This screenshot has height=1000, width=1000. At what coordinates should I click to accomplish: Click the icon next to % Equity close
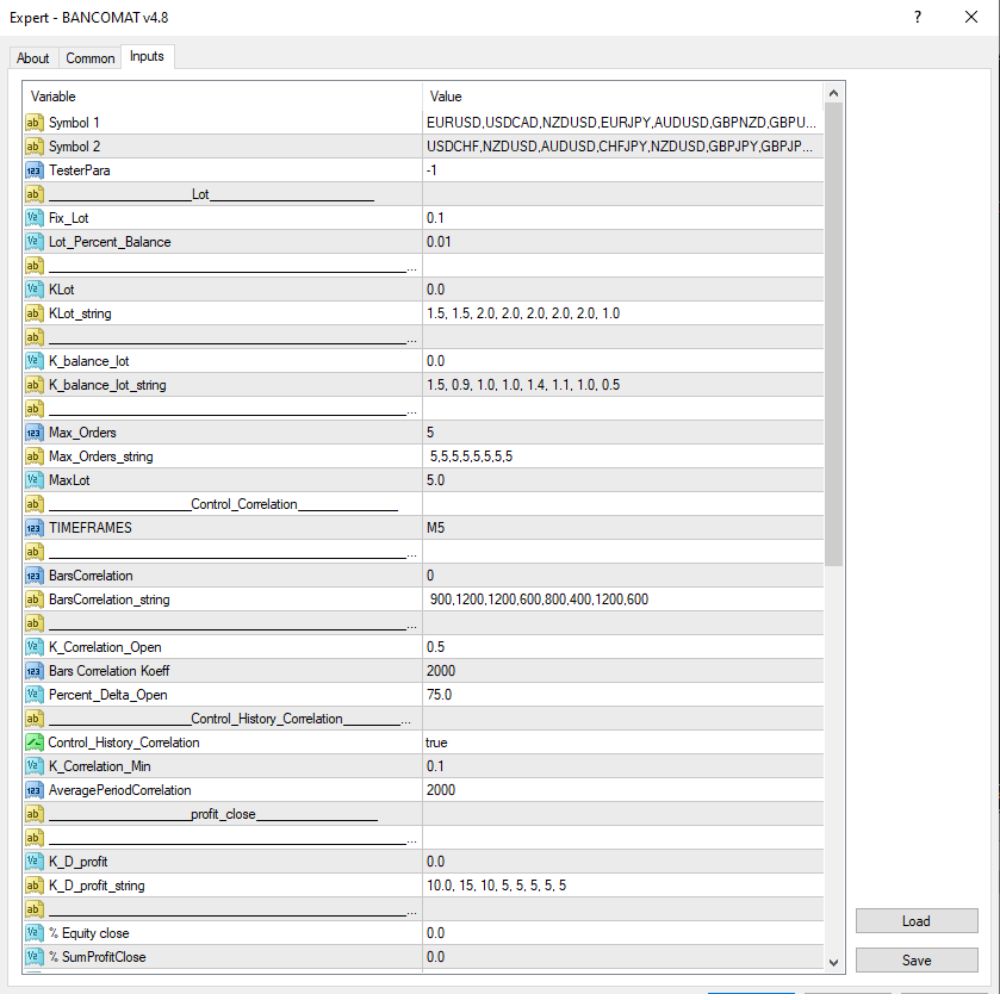[34, 933]
